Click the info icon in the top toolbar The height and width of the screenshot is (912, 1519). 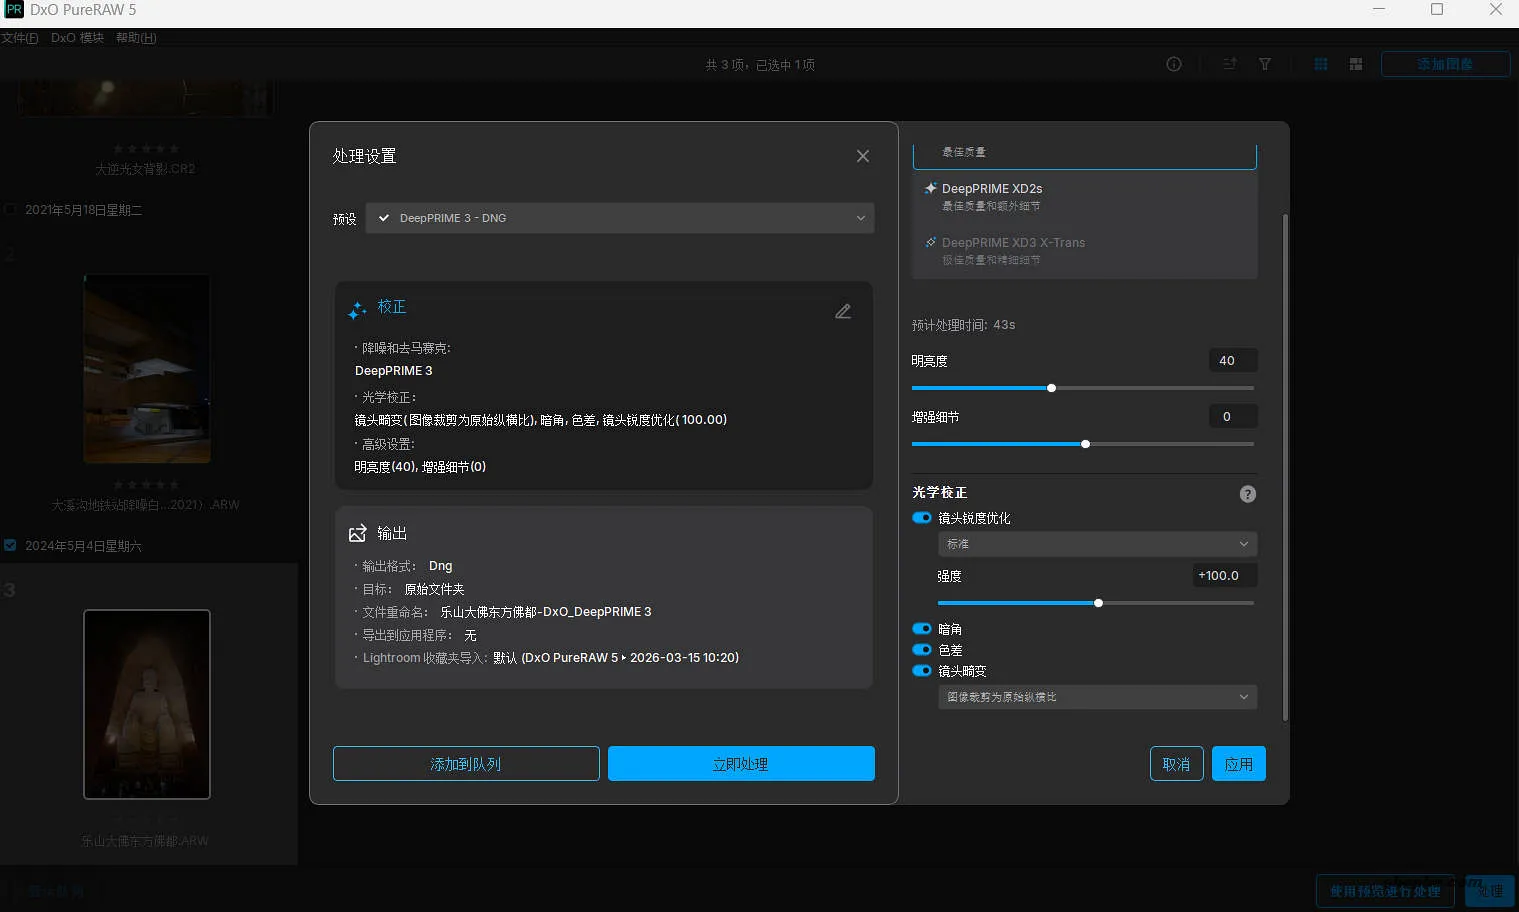pyautogui.click(x=1173, y=63)
